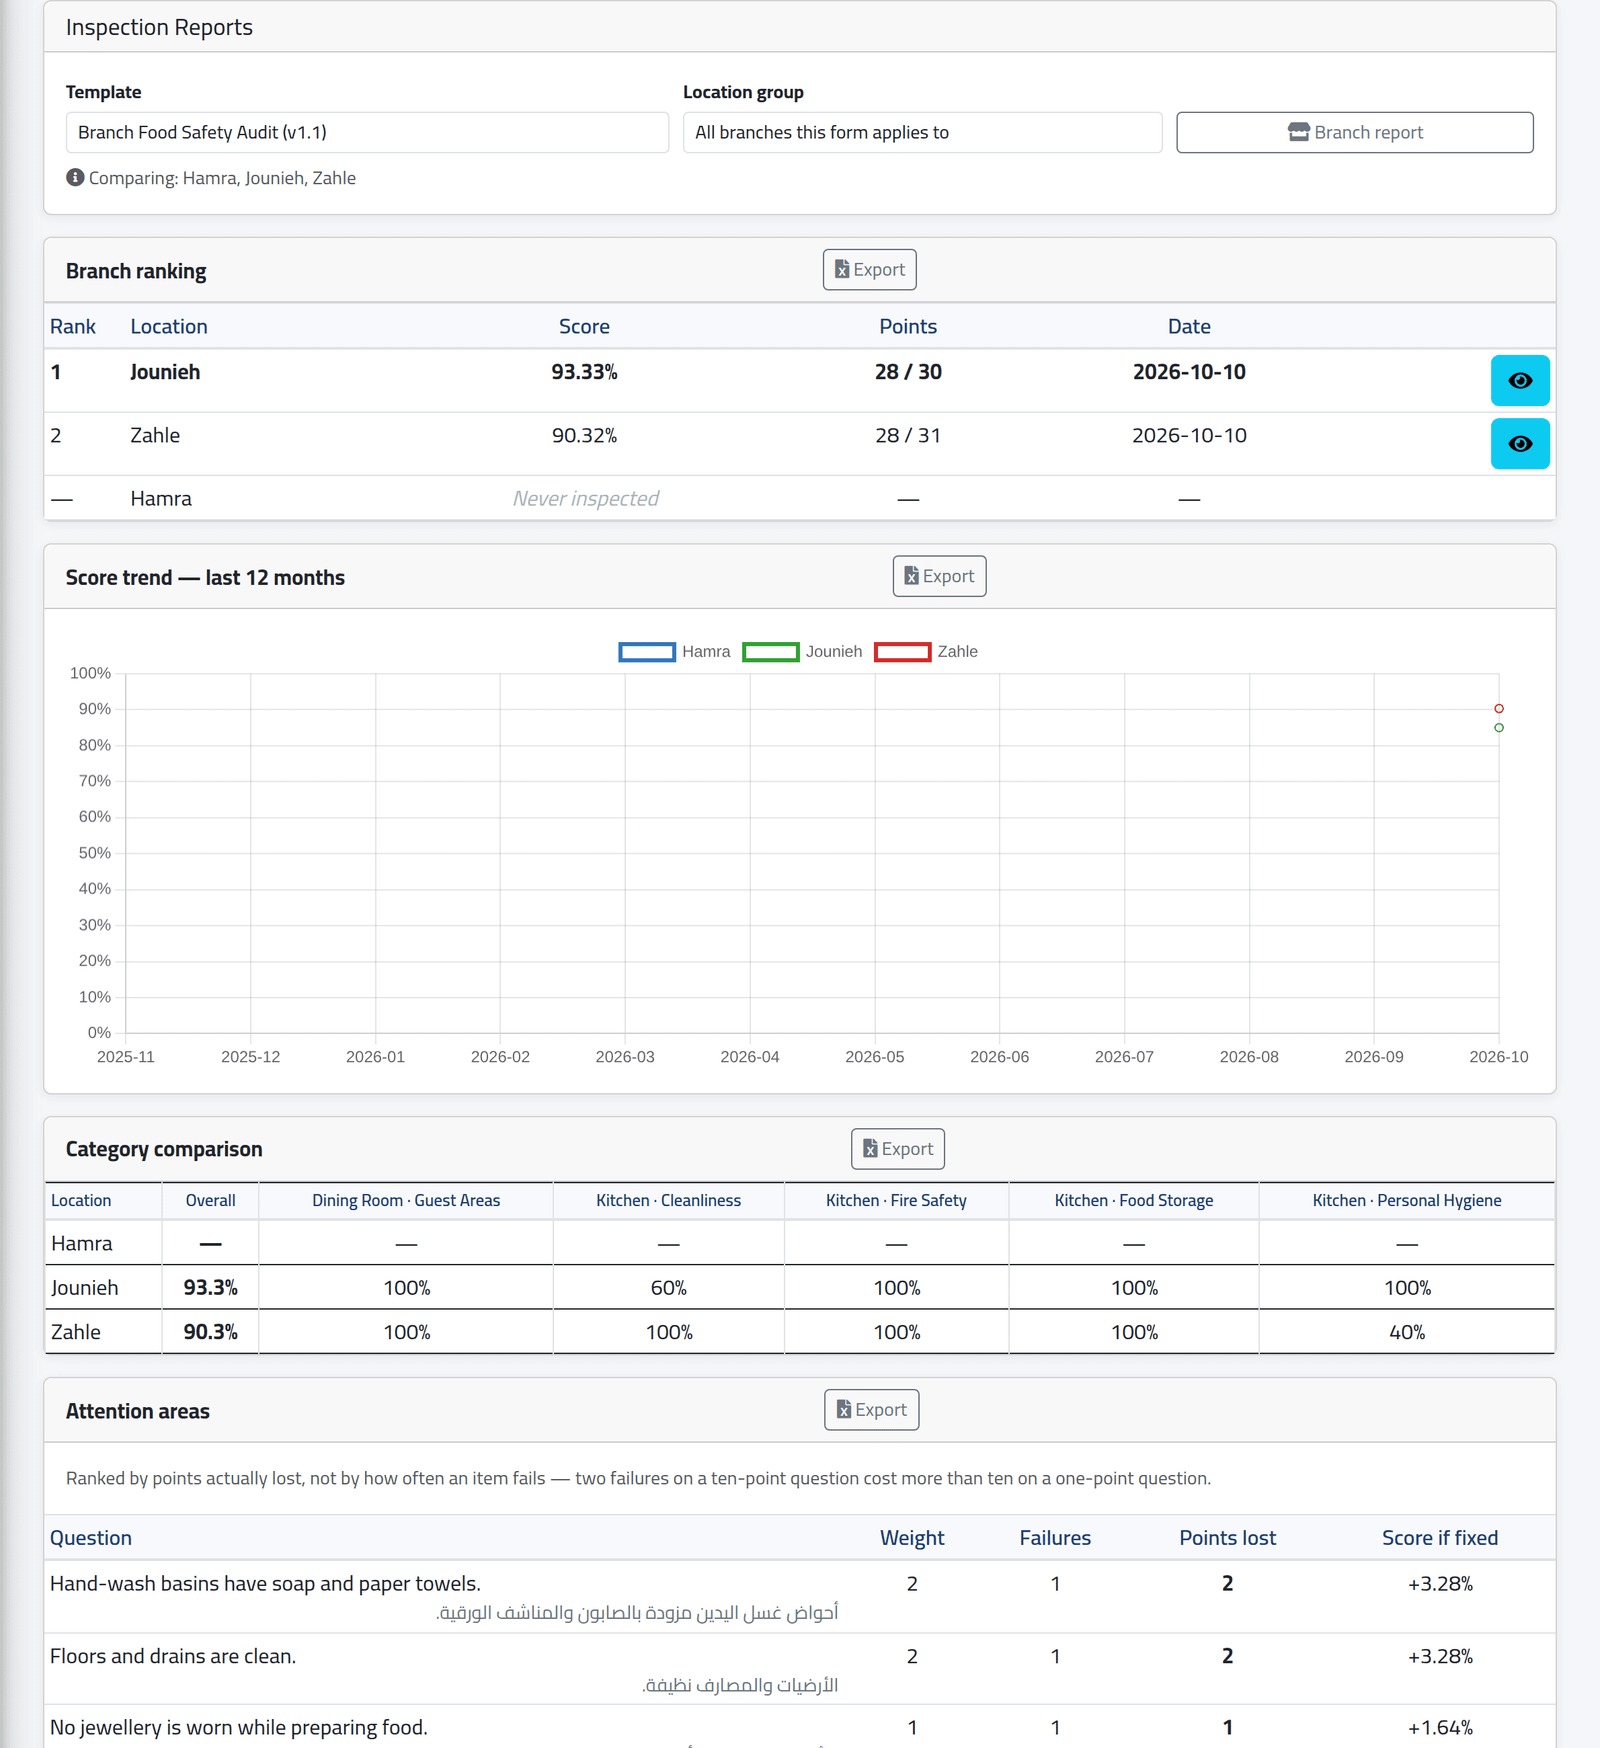Image resolution: width=1600 pixels, height=1748 pixels.
Task: Export the Attention areas list
Action: [x=871, y=1410]
